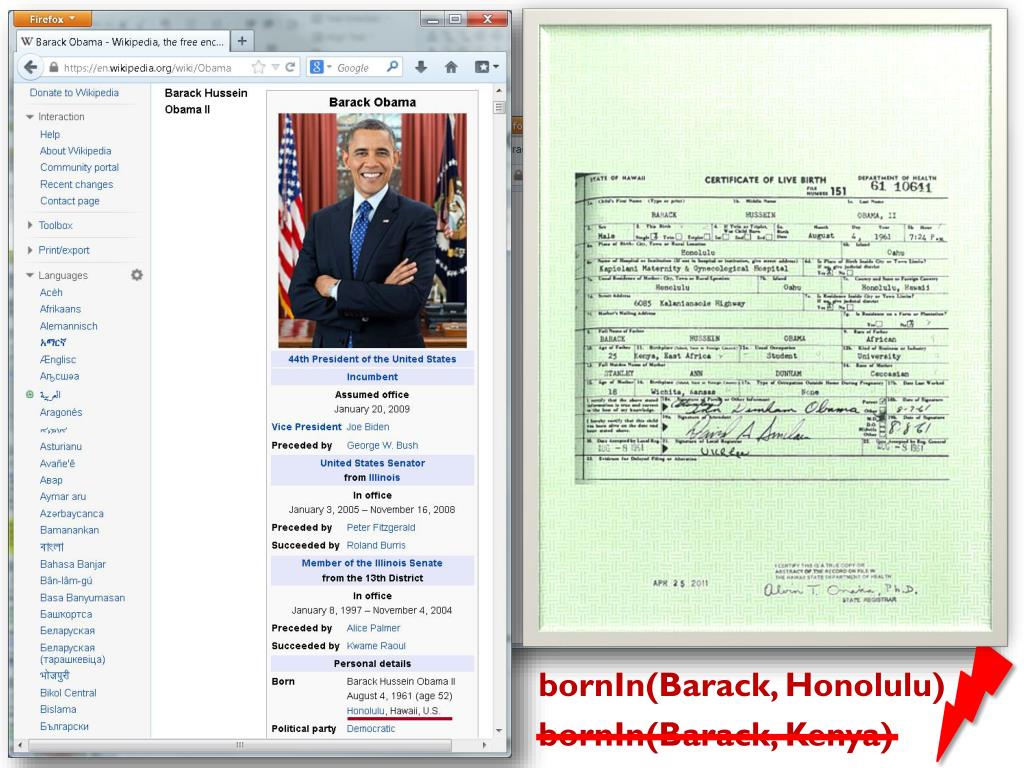
Task: Click the reload page icon
Action: (290, 67)
